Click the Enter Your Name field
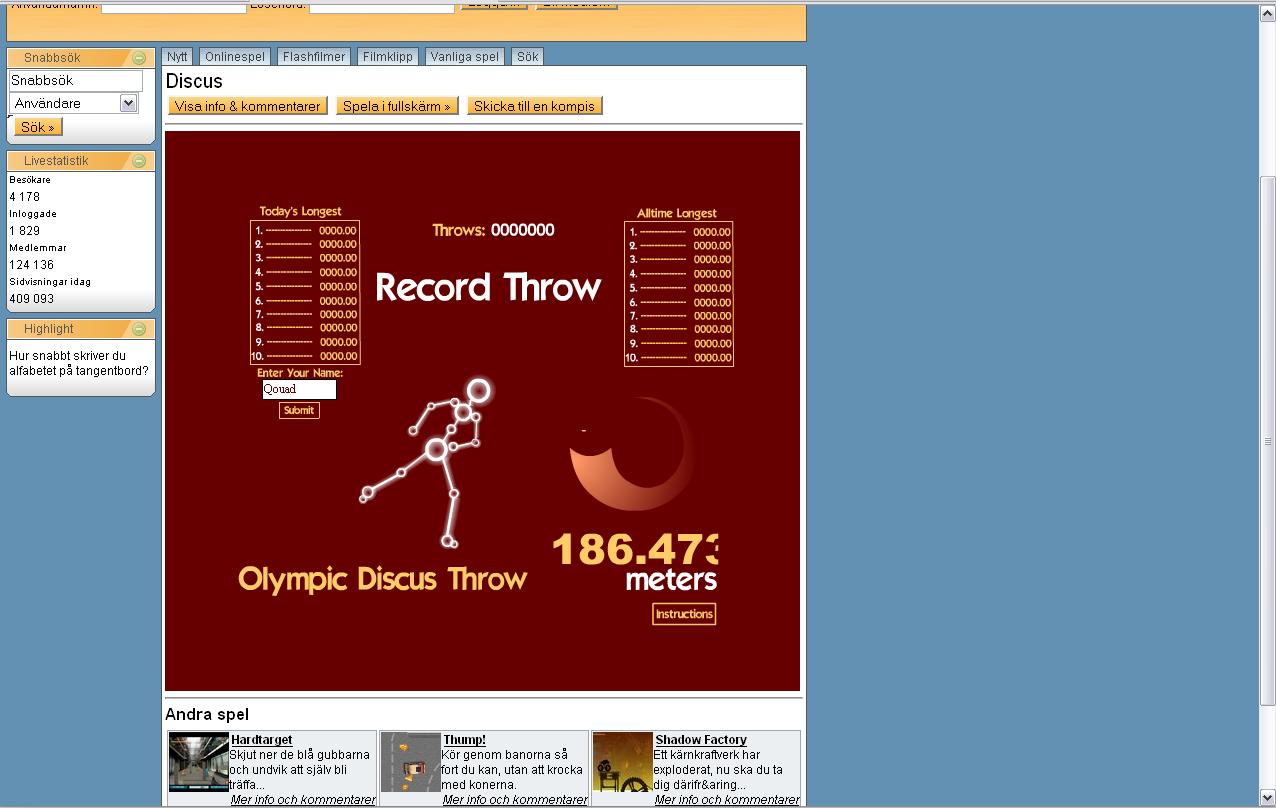The height and width of the screenshot is (808, 1276). 299,389
